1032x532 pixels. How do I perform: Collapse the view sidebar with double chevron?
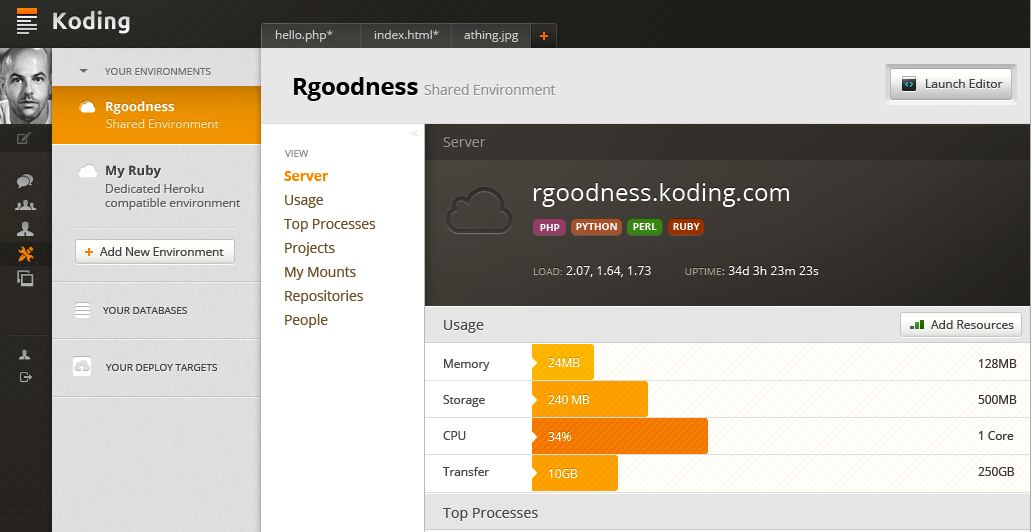click(x=414, y=134)
